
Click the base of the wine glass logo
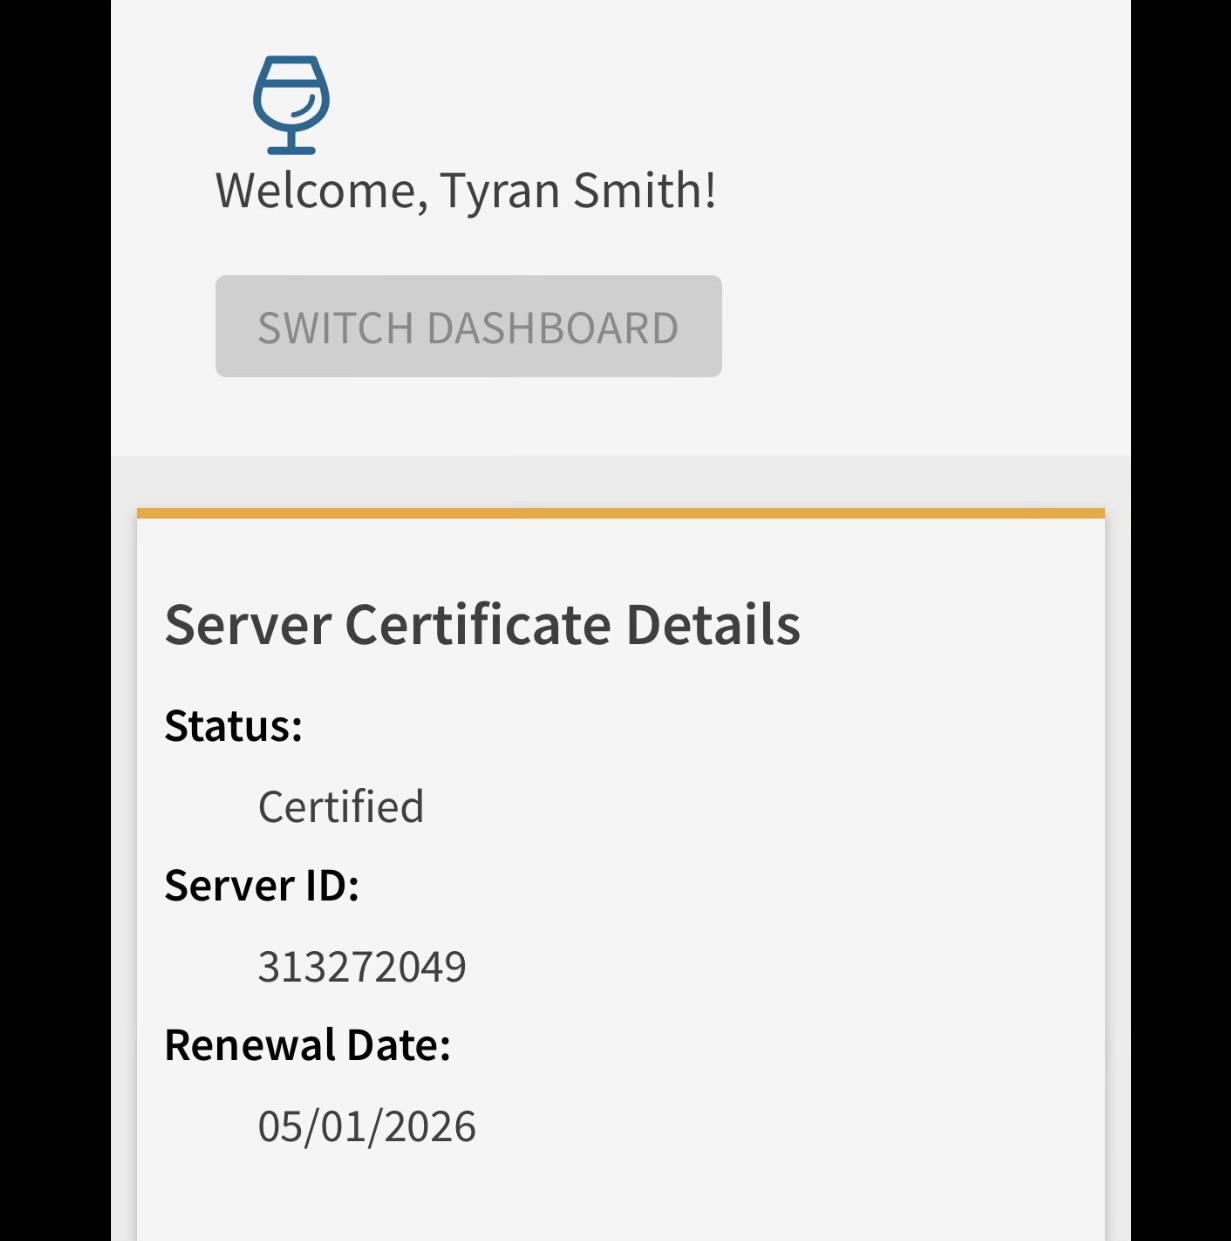[x=291, y=149]
